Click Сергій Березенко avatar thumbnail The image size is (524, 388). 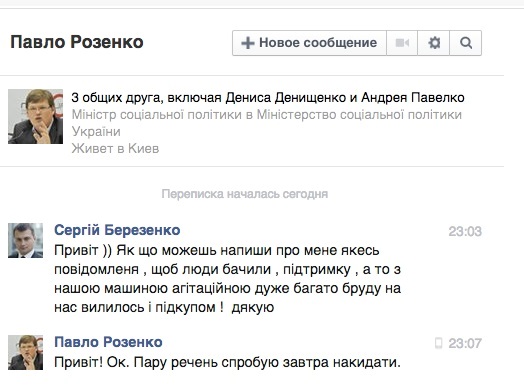point(25,240)
